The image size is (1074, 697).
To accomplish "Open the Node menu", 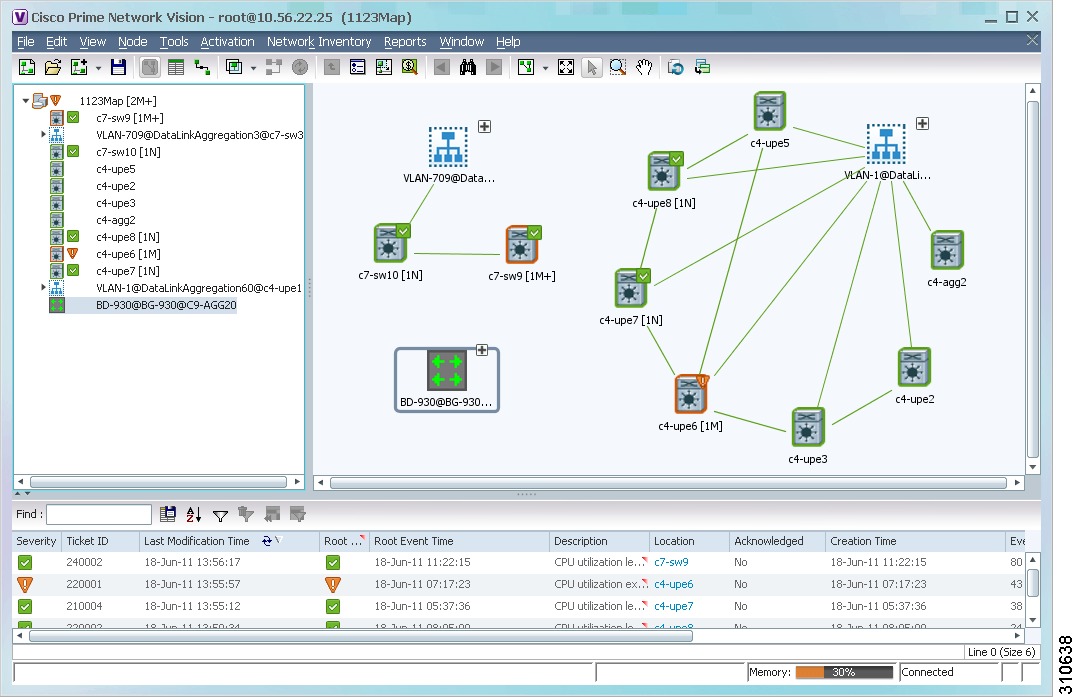I will point(132,42).
